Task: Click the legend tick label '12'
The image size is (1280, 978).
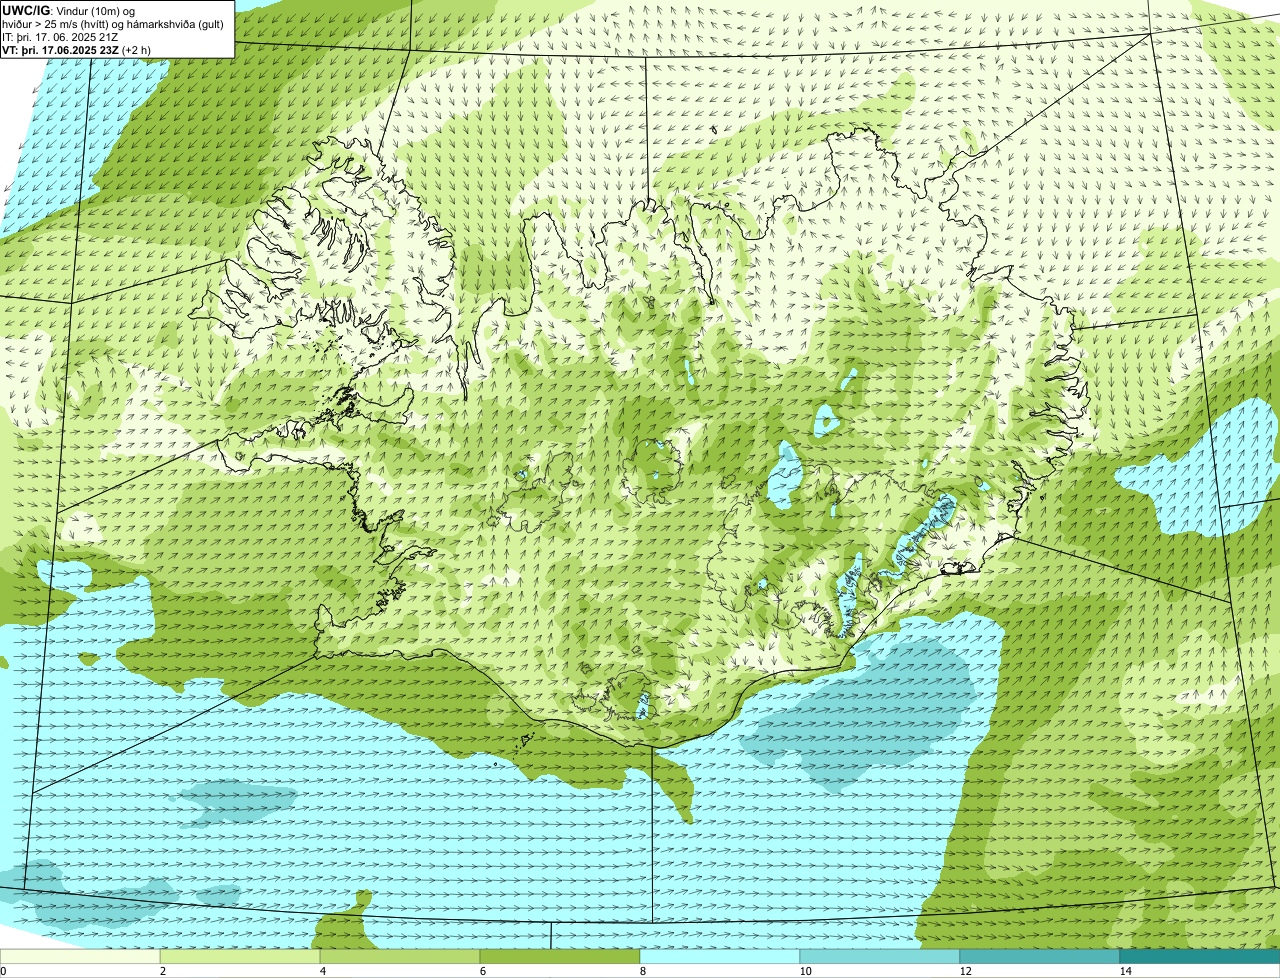Action: (964, 971)
